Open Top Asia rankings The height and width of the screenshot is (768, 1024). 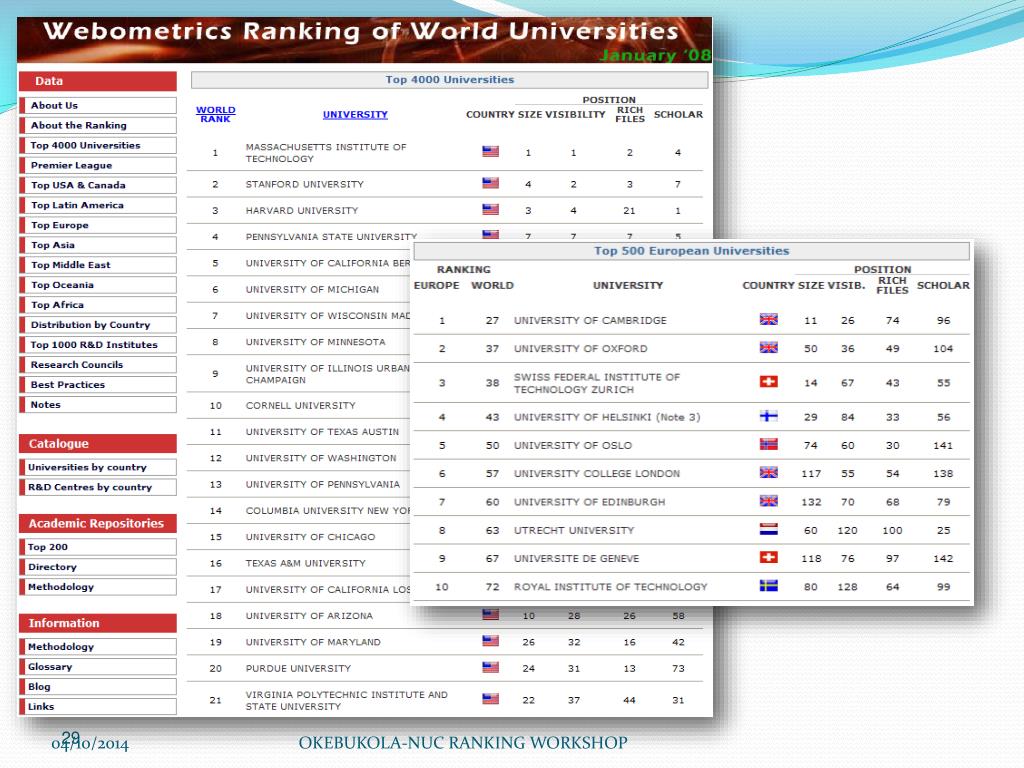[x=98, y=245]
